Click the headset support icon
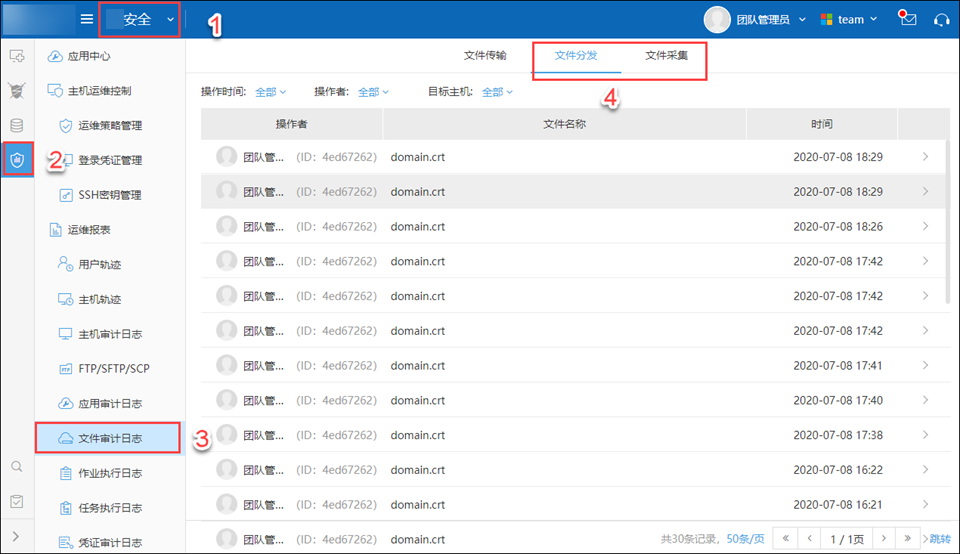960x554 pixels. click(x=941, y=19)
